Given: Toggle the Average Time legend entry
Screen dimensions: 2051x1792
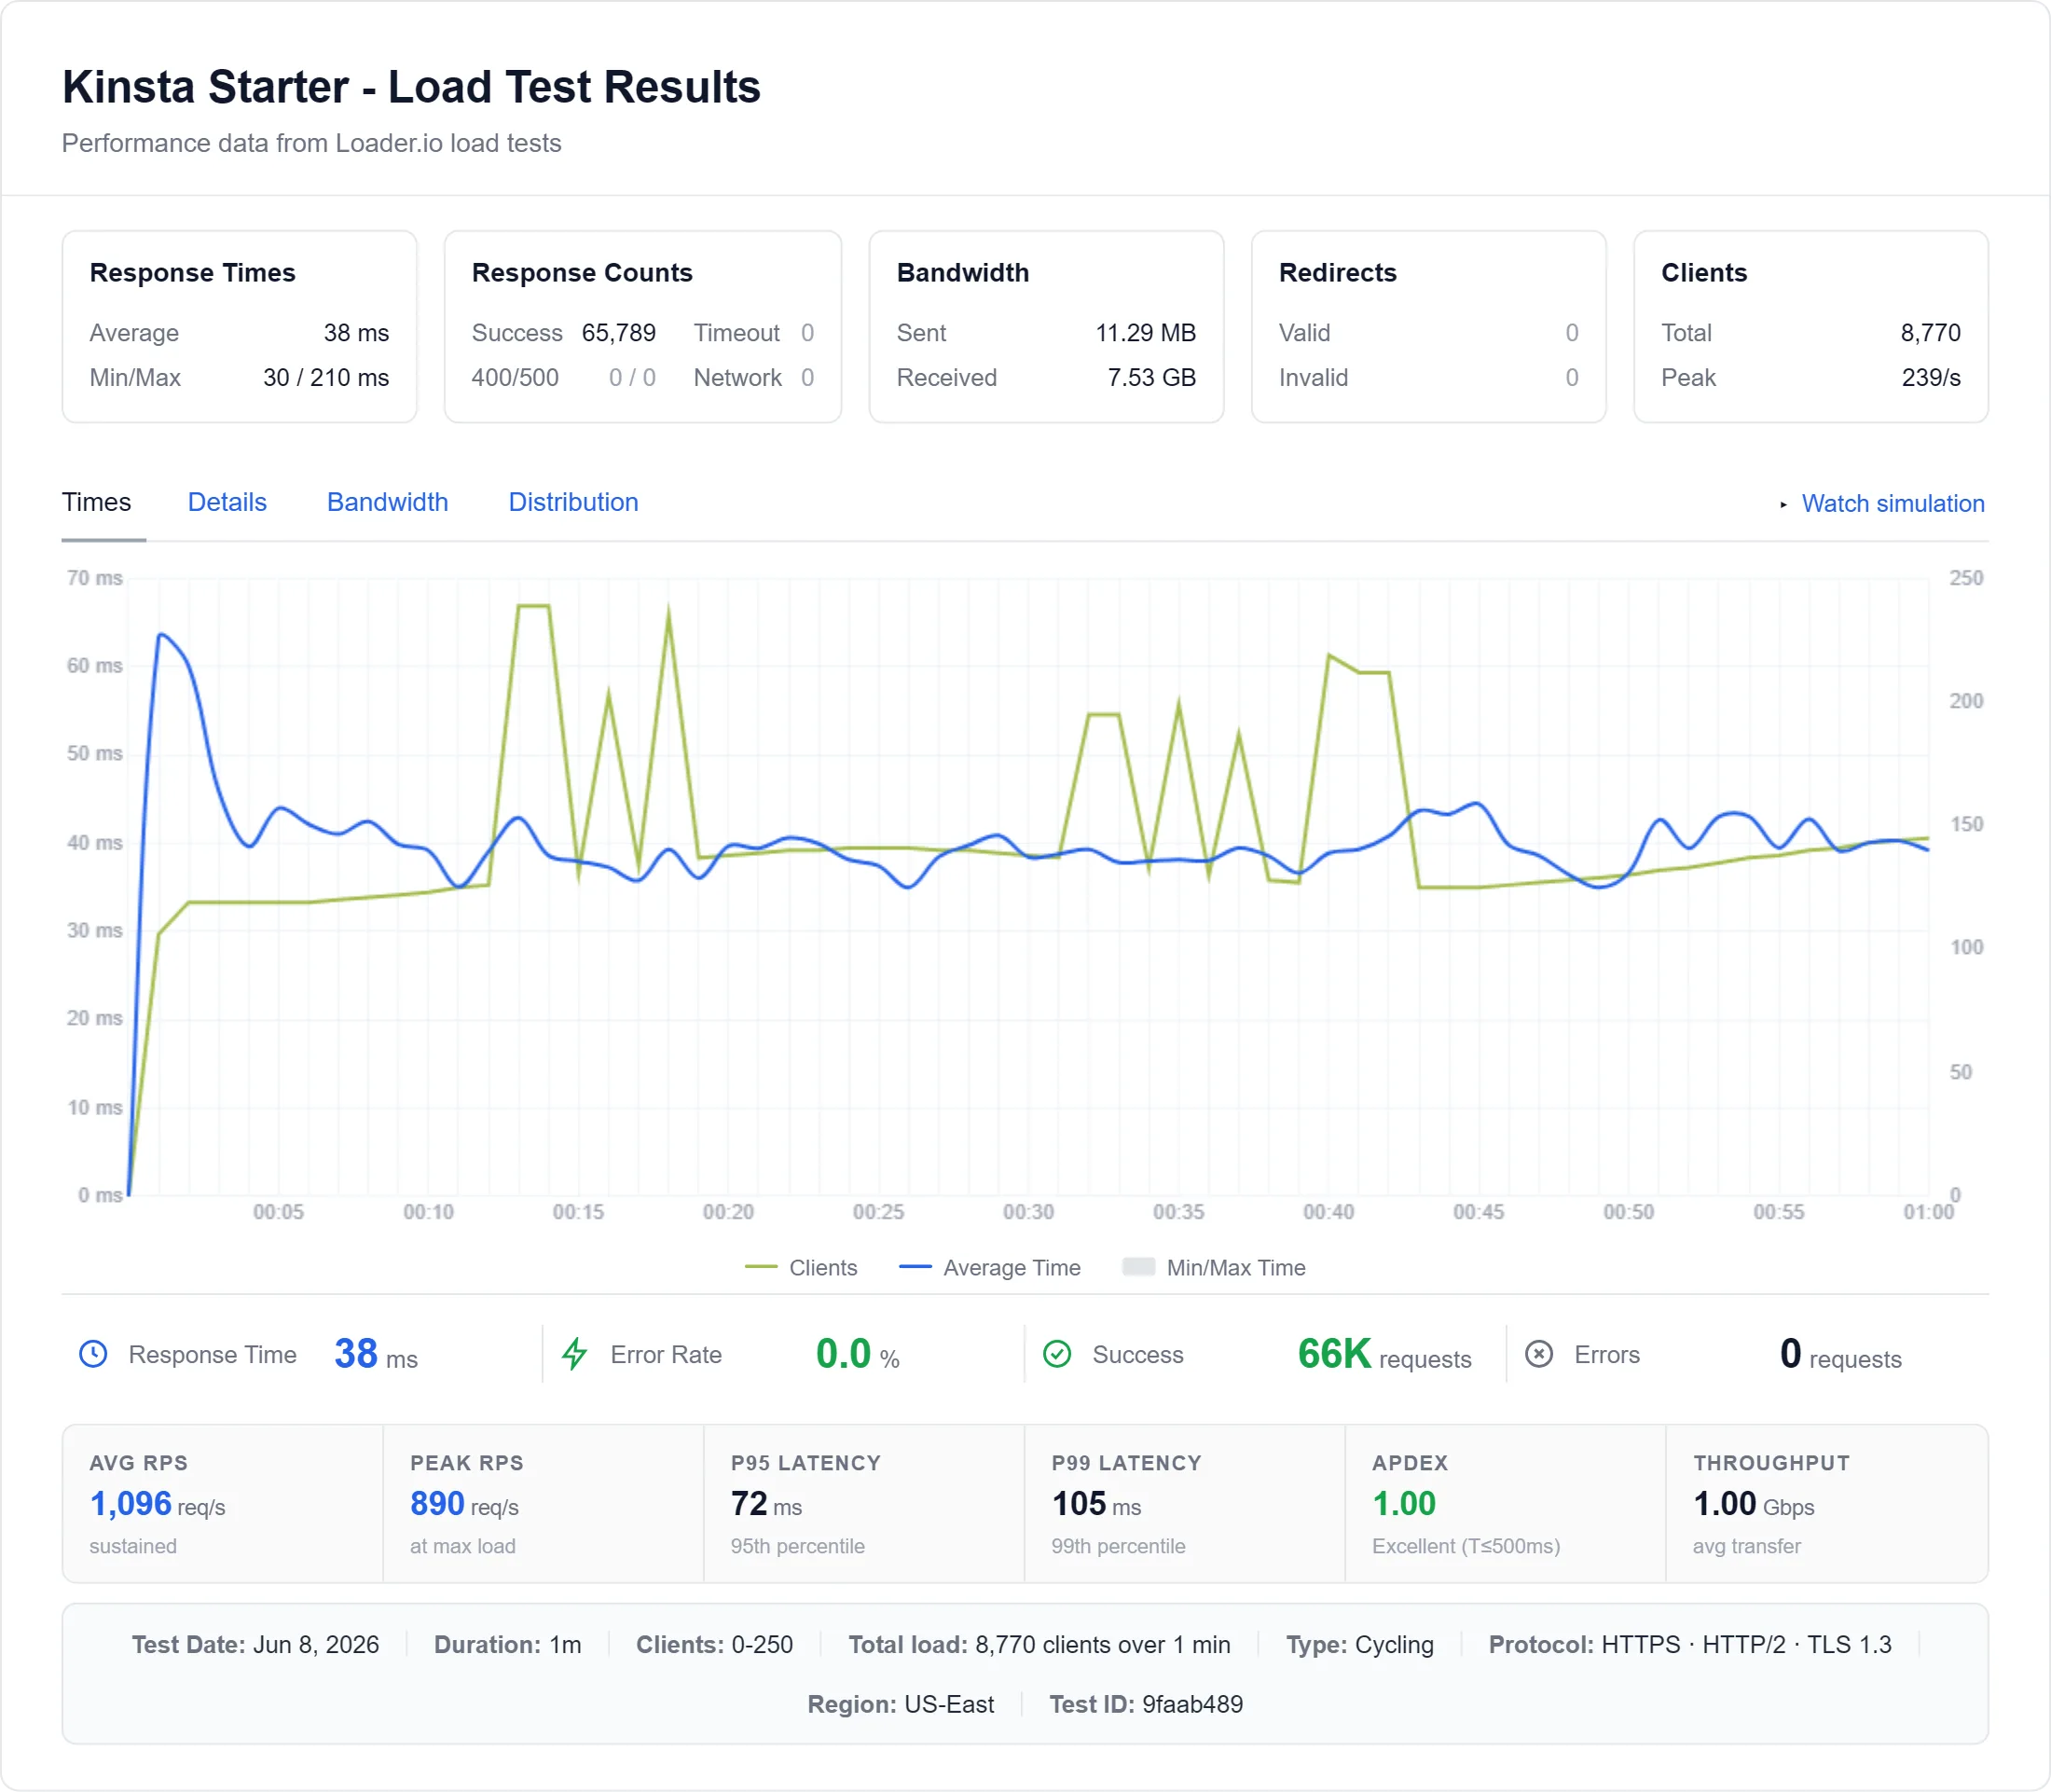Looking at the screenshot, I should tap(989, 1267).
